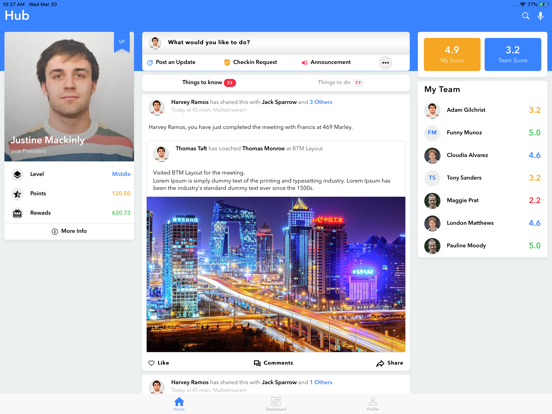Click the Rewards value 620.73
The image size is (552, 414).
click(x=121, y=213)
